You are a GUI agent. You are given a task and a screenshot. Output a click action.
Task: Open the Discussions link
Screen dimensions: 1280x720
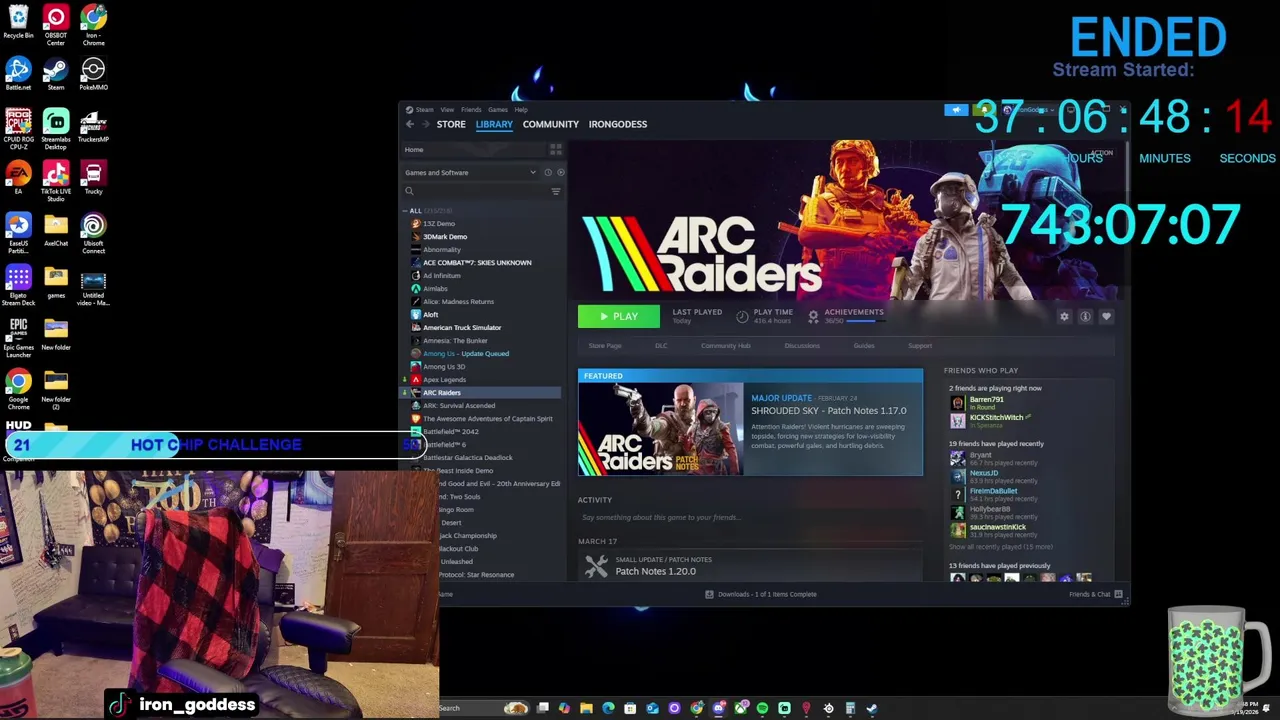(x=802, y=346)
